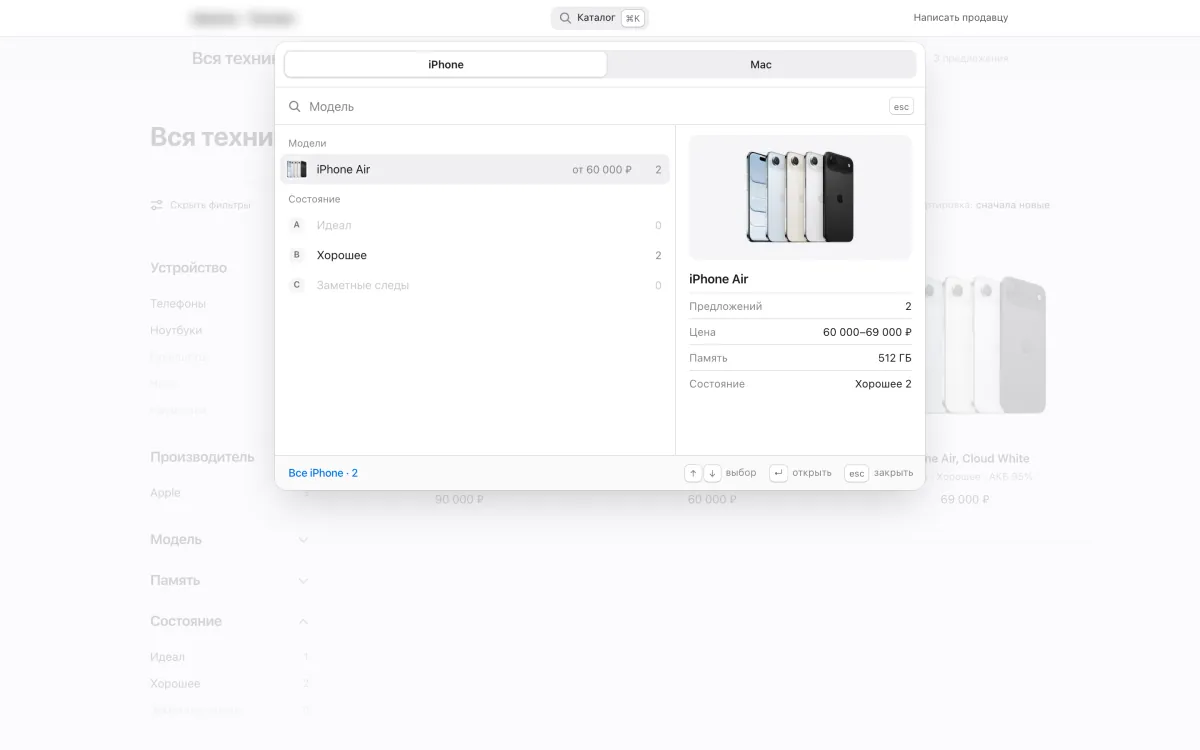This screenshot has height=750, width=1200.
Task: Click the 69 000 ₽ price in background
Action: (964, 499)
